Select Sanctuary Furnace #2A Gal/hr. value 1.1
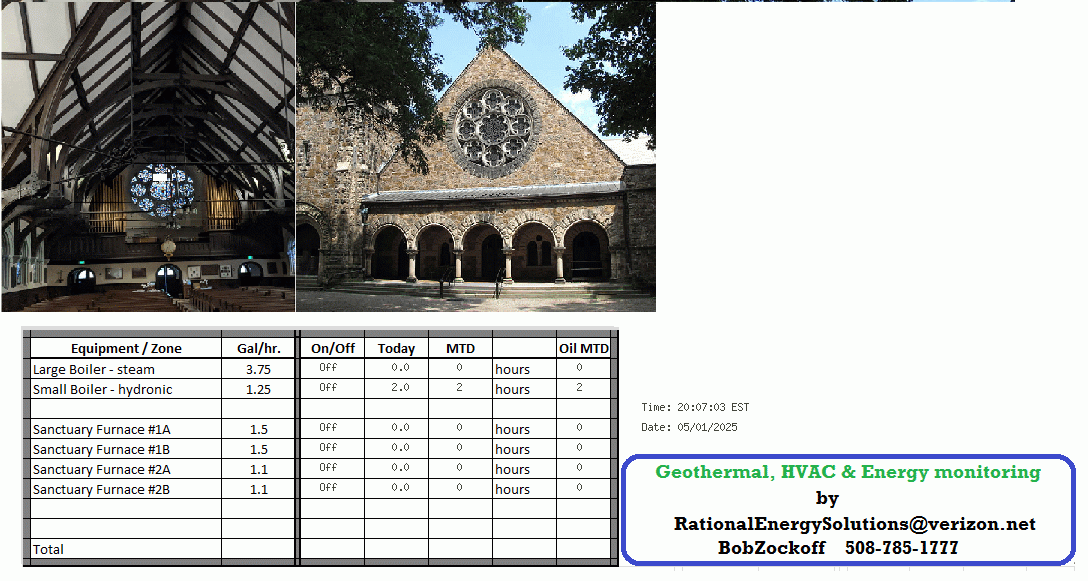The height and width of the screenshot is (581, 1088). (x=259, y=470)
